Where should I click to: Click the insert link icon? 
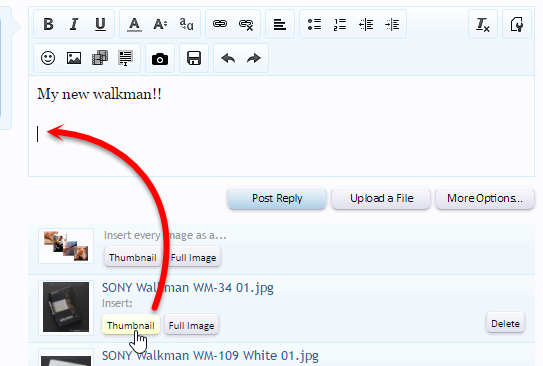click(220, 24)
